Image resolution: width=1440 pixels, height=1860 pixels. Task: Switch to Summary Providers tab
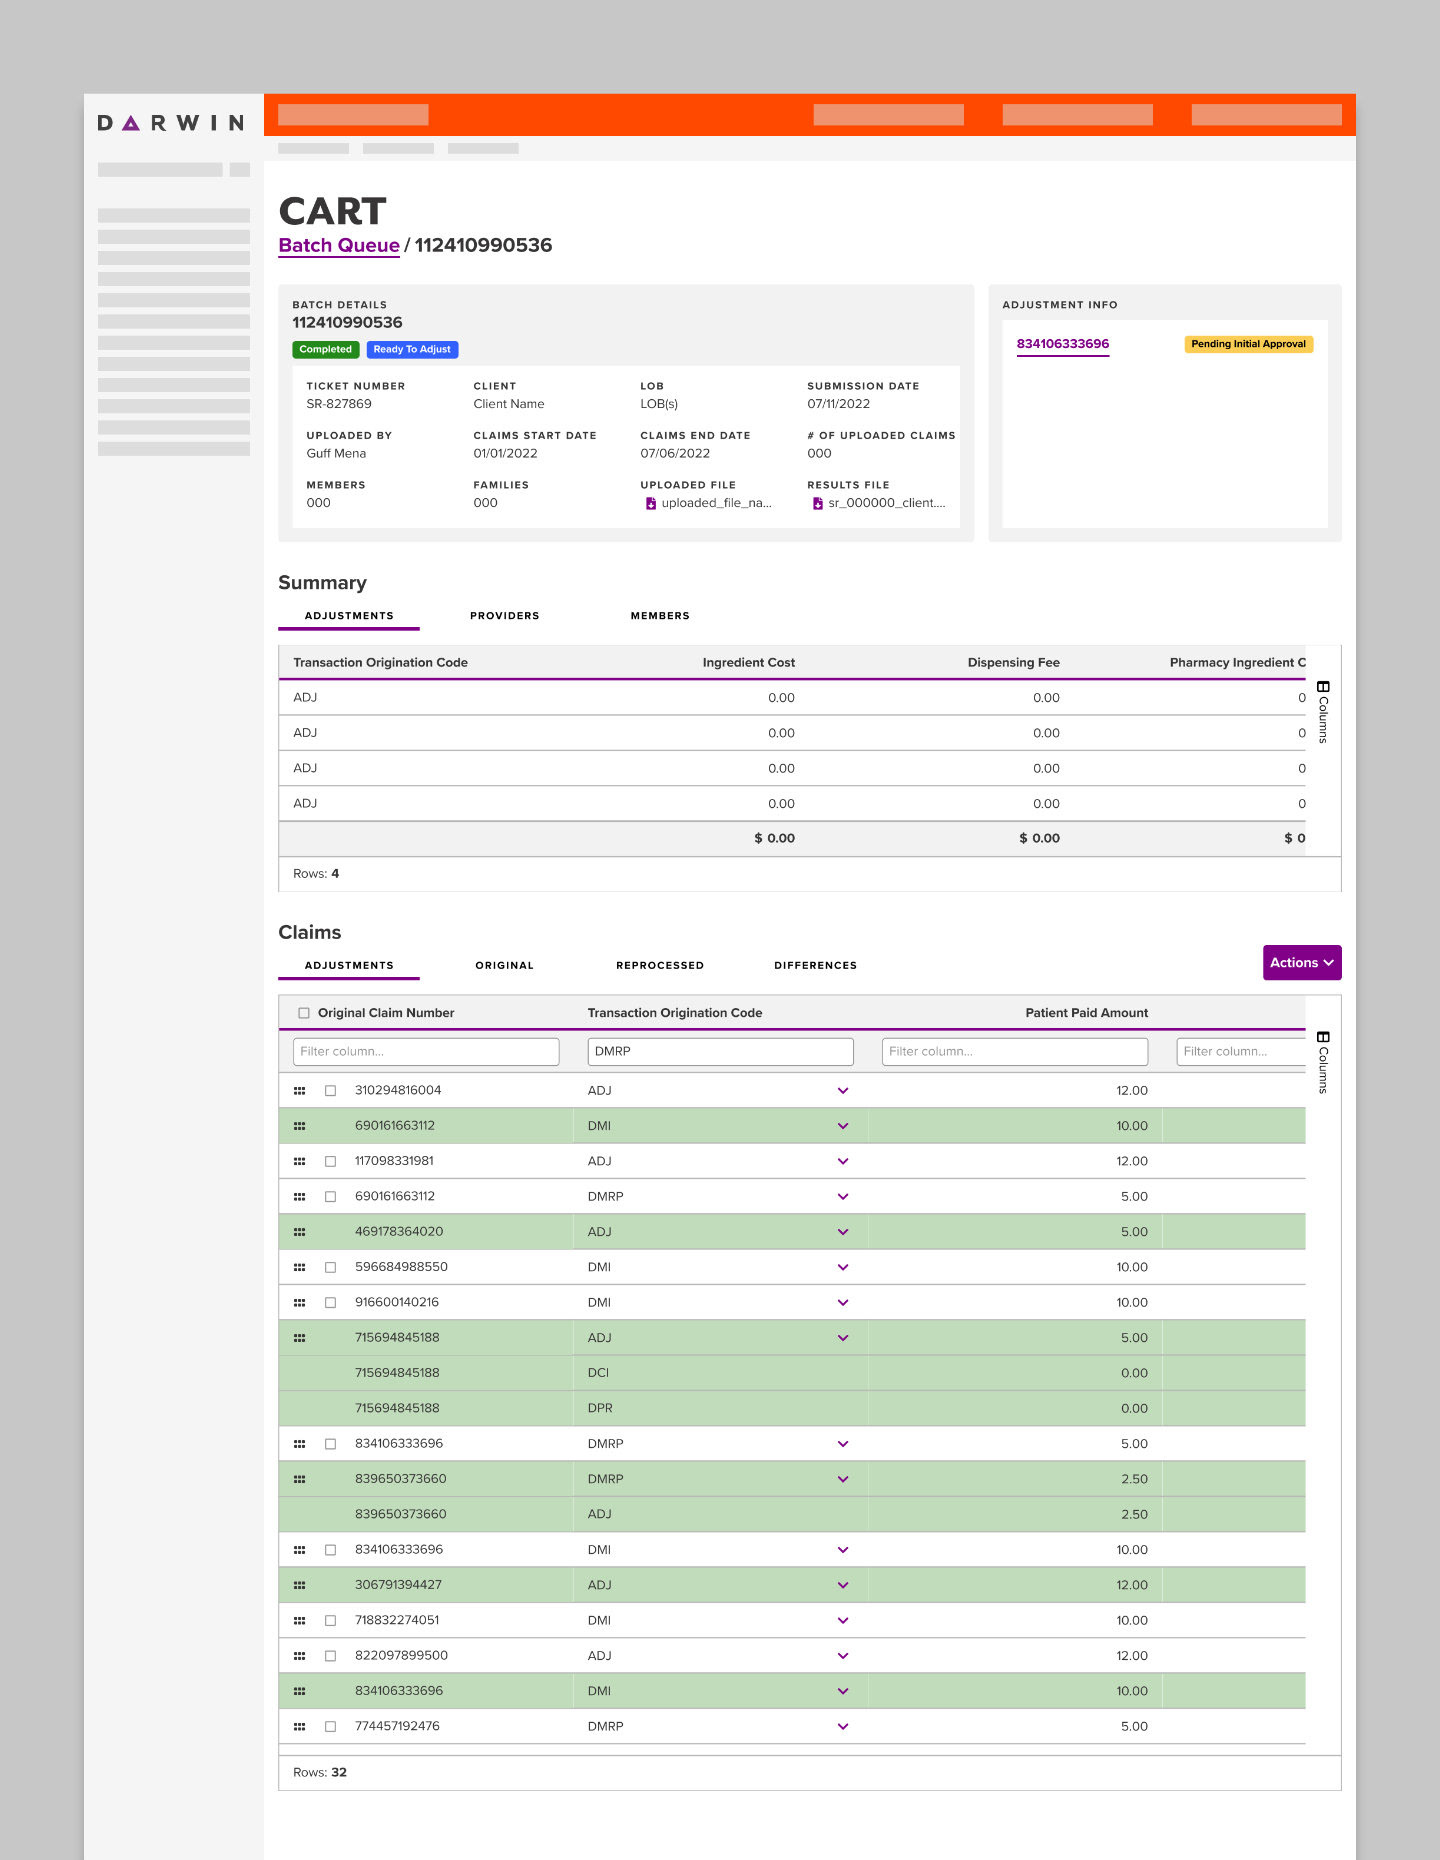(504, 616)
